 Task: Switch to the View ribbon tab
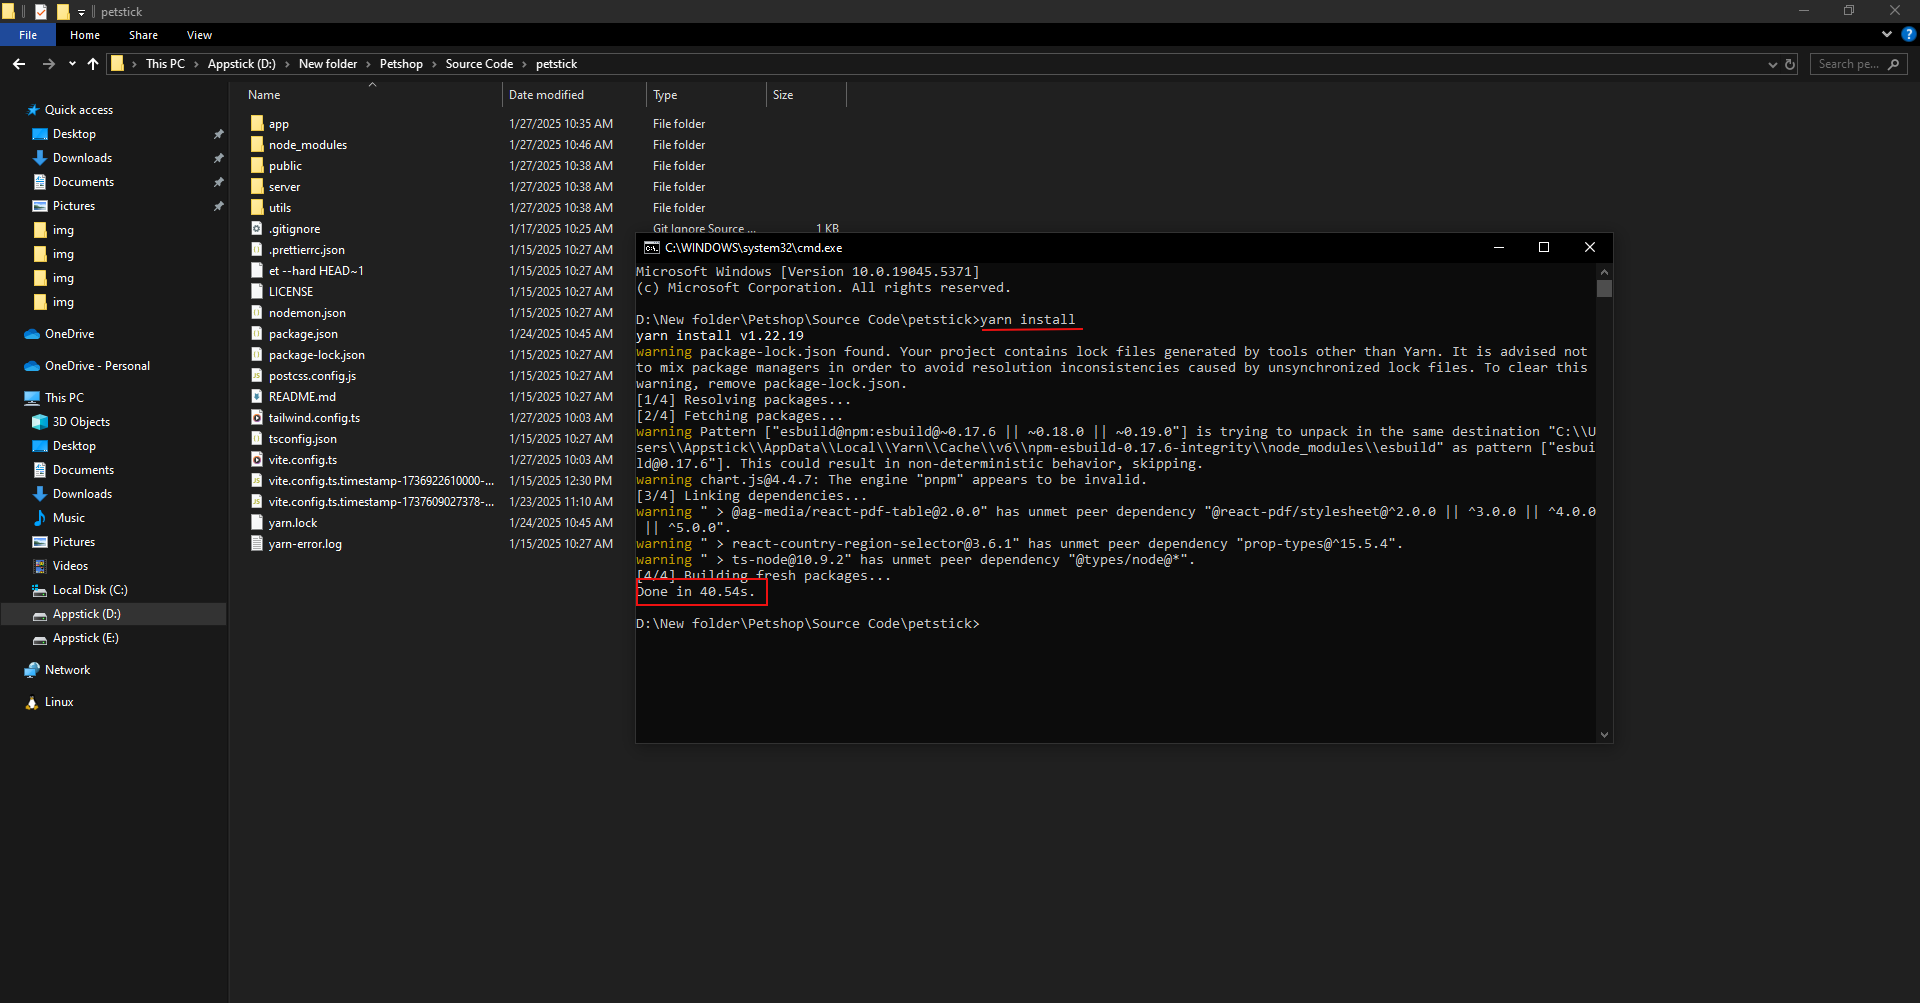click(x=199, y=35)
